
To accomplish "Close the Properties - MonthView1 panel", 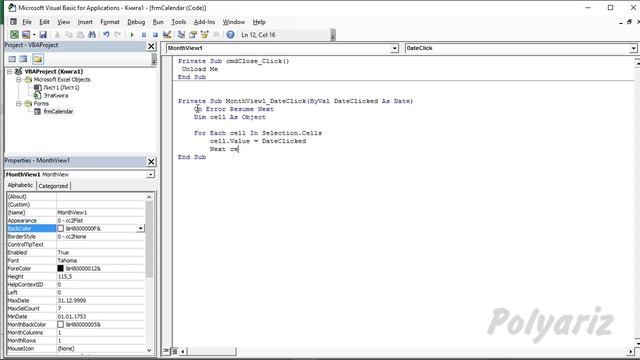I will (x=151, y=162).
